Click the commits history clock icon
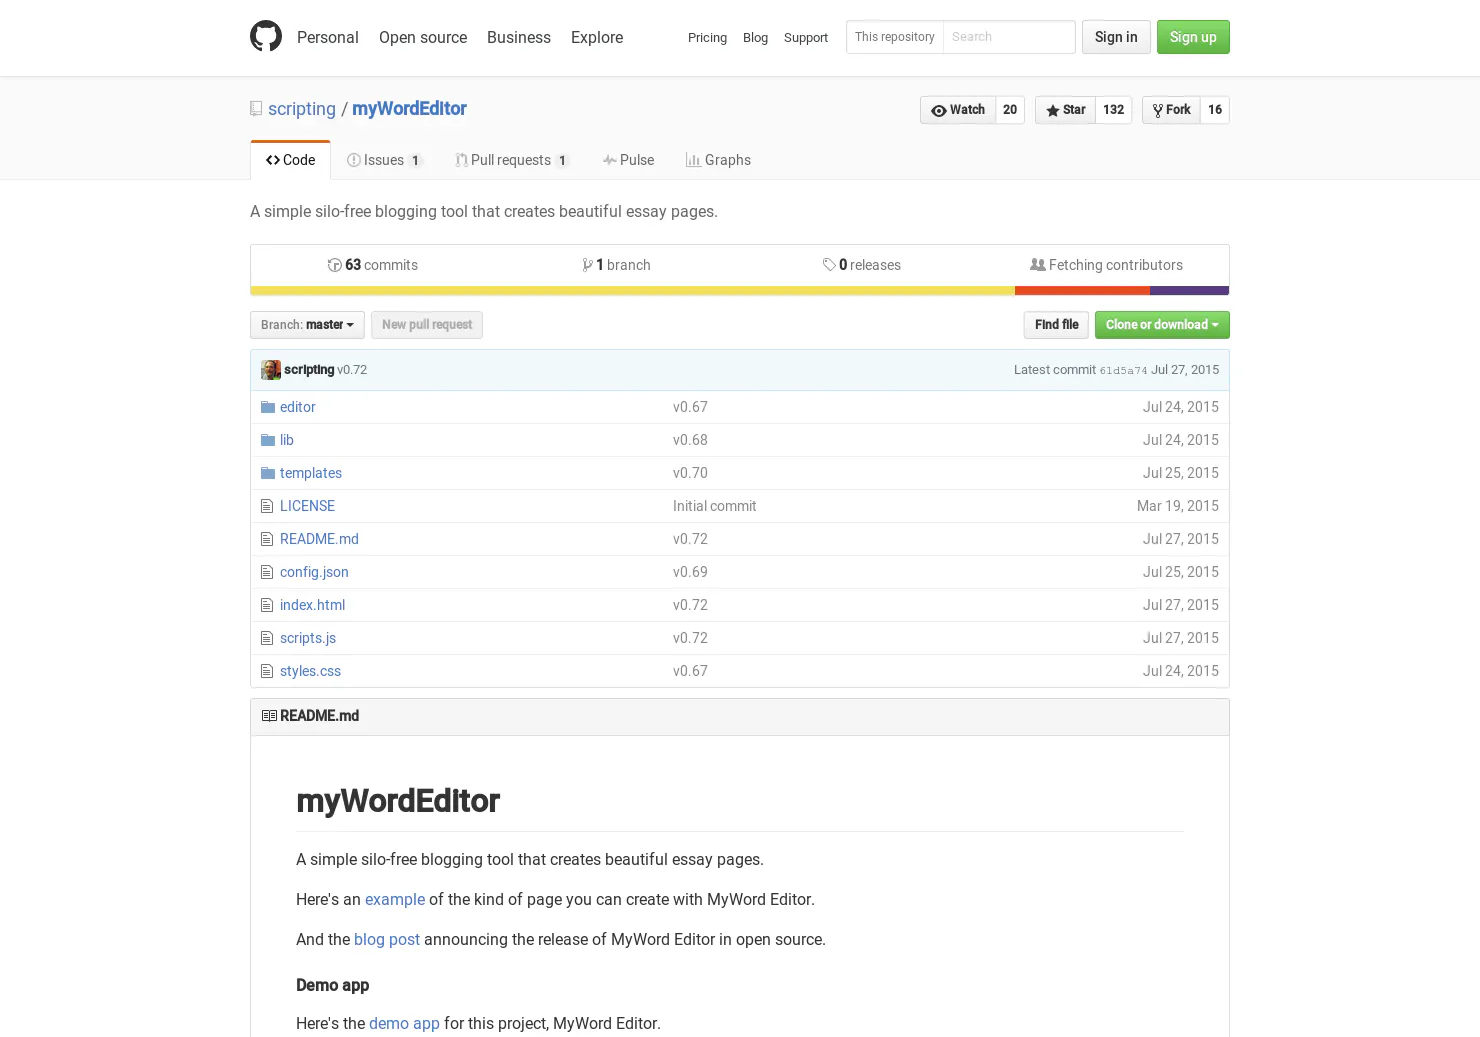This screenshot has width=1480, height=1037. (x=334, y=265)
